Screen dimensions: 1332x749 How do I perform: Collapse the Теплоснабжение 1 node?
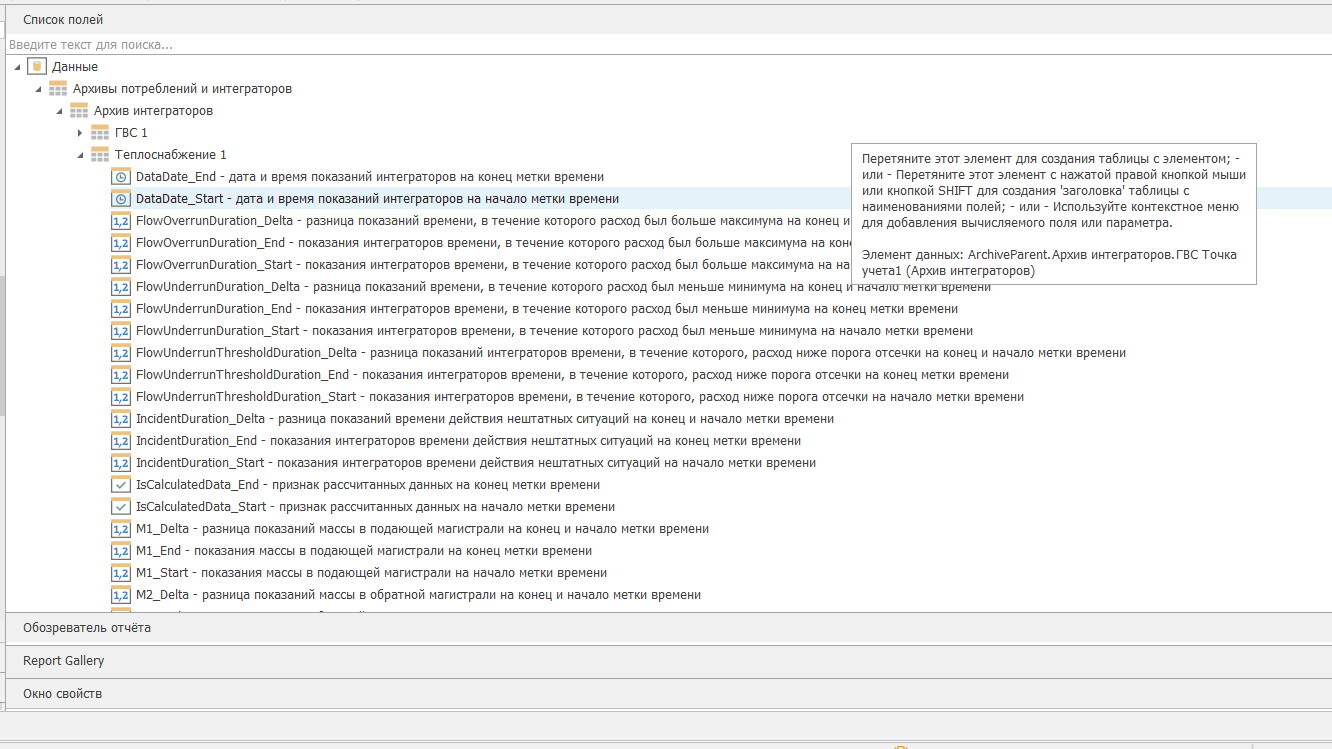pos(80,155)
